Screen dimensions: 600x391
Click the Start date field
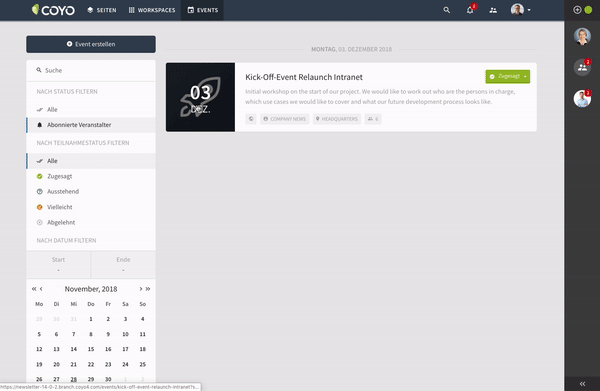coord(58,264)
